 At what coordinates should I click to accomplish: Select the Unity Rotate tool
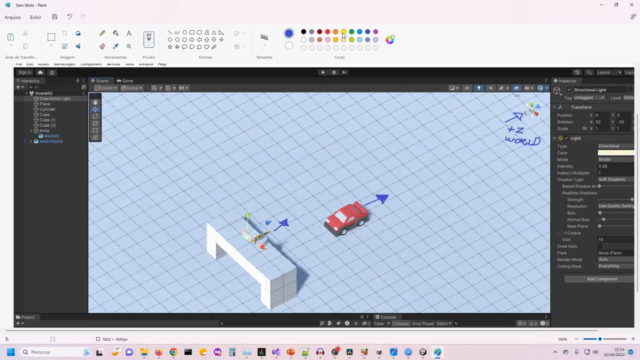point(95,116)
